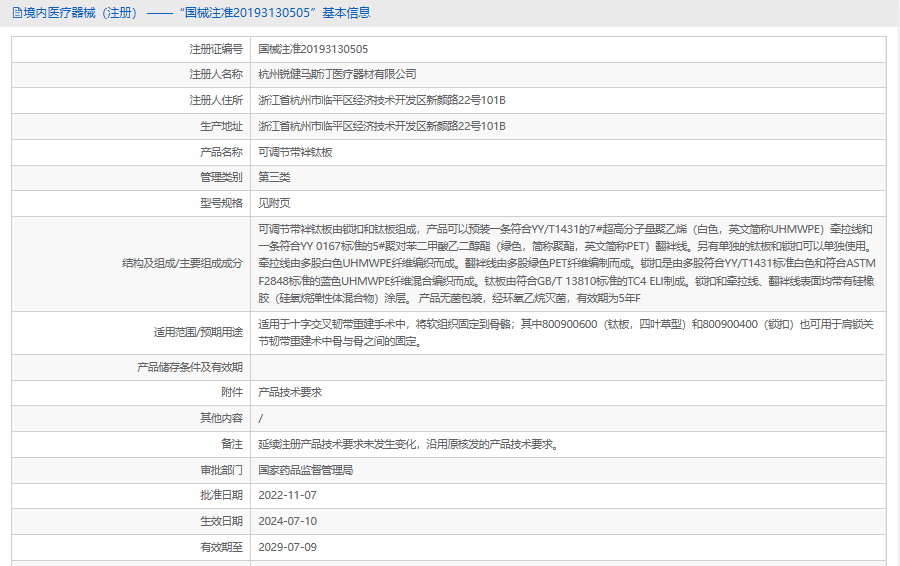Select approval date 2022-11-07

[288, 495]
